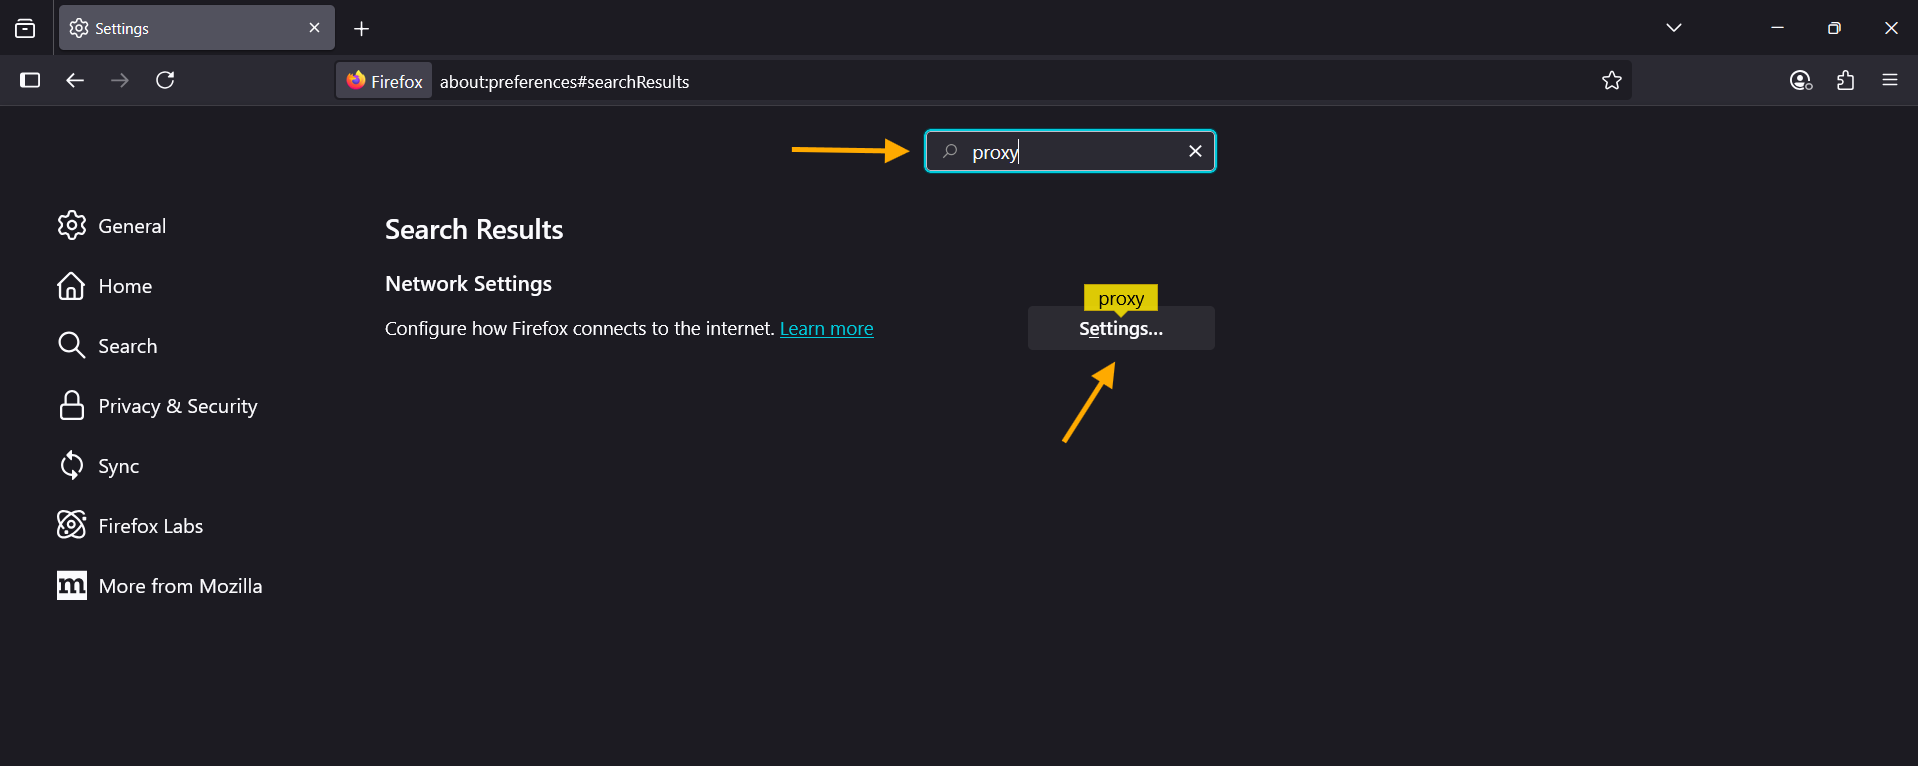Open the Search settings category
Image resolution: width=1918 pixels, height=766 pixels.
point(108,346)
